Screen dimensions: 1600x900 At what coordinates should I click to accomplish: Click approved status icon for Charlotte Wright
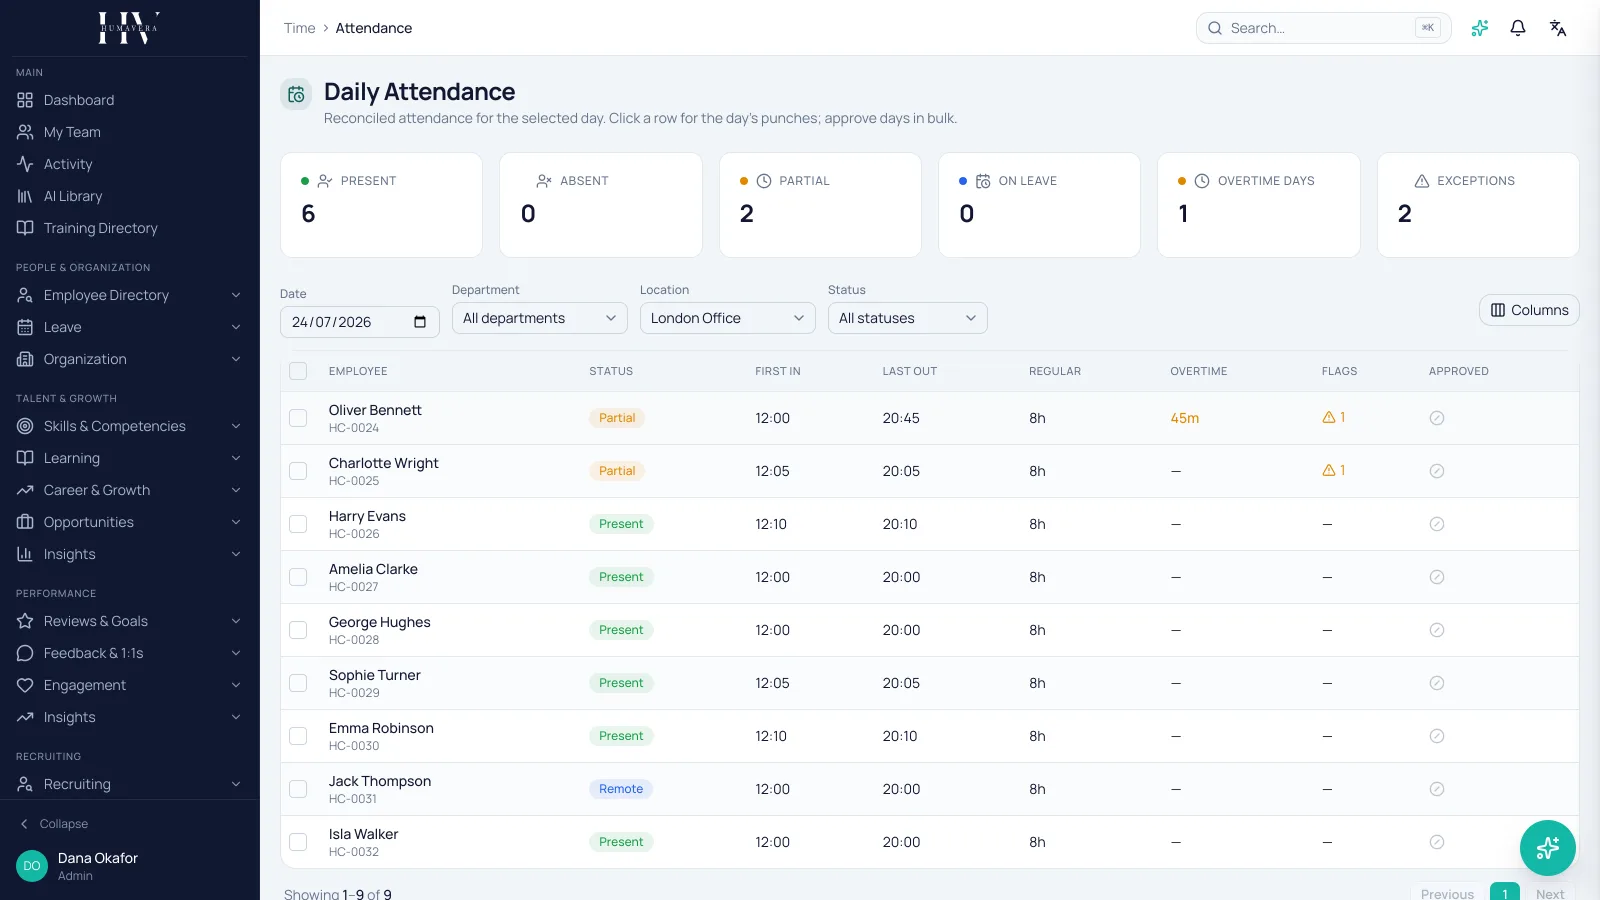pyautogui.click(x=1437, y=471)
